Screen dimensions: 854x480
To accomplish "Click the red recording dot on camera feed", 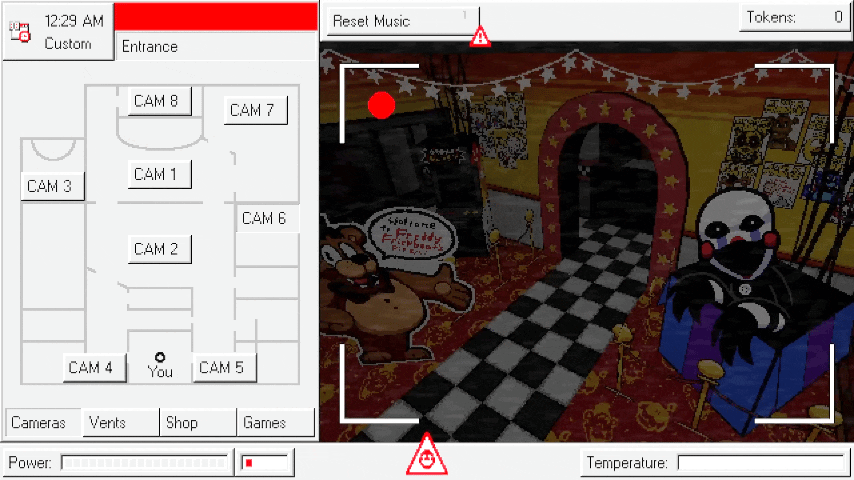I will pyautogui.click(x=381, y=105).
